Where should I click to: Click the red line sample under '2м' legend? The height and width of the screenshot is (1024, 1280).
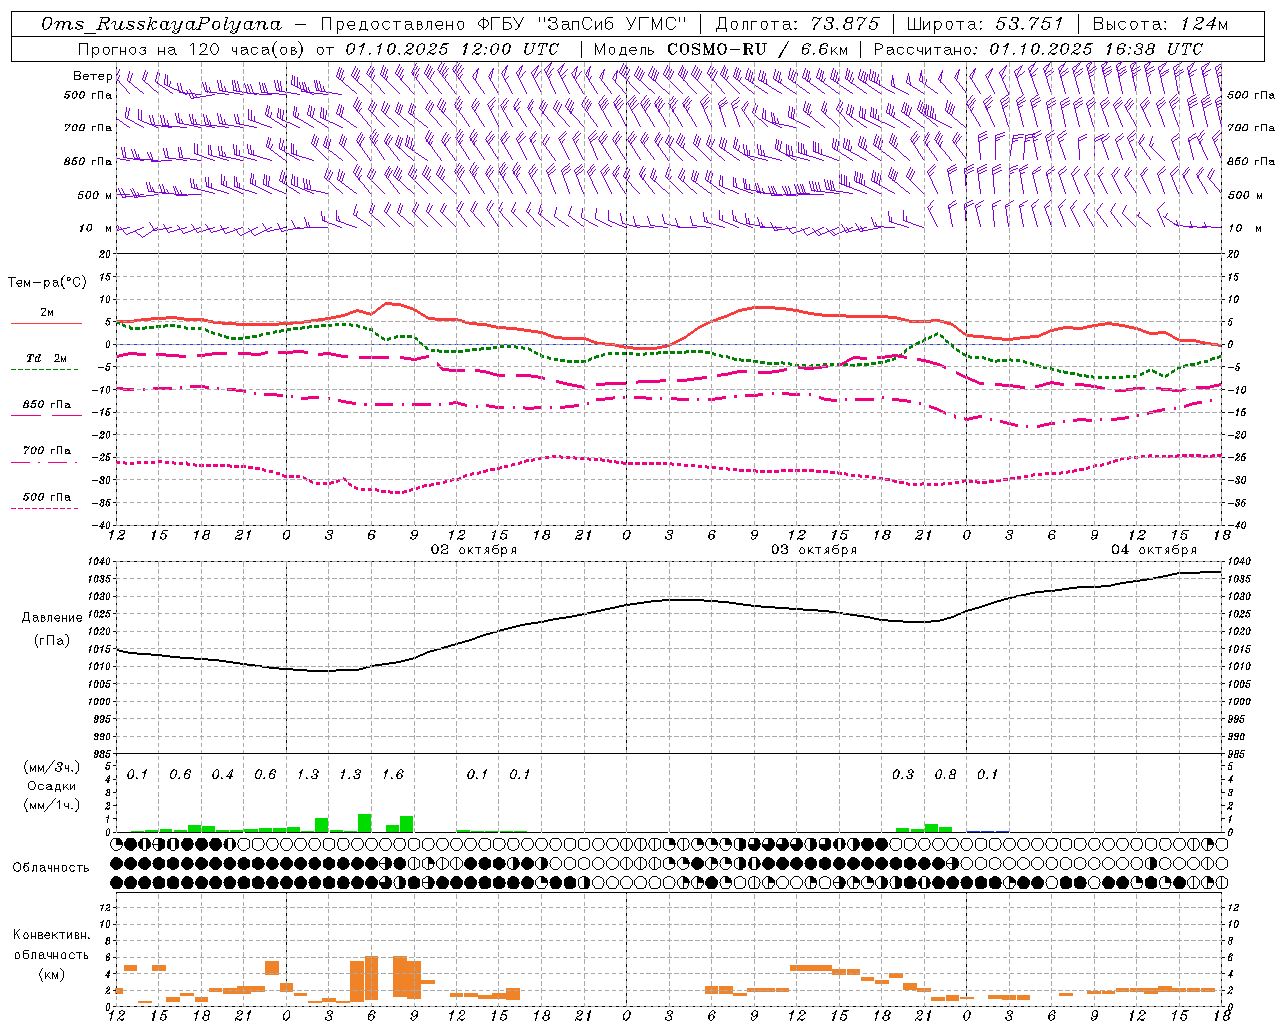click(x=46, y=324)
